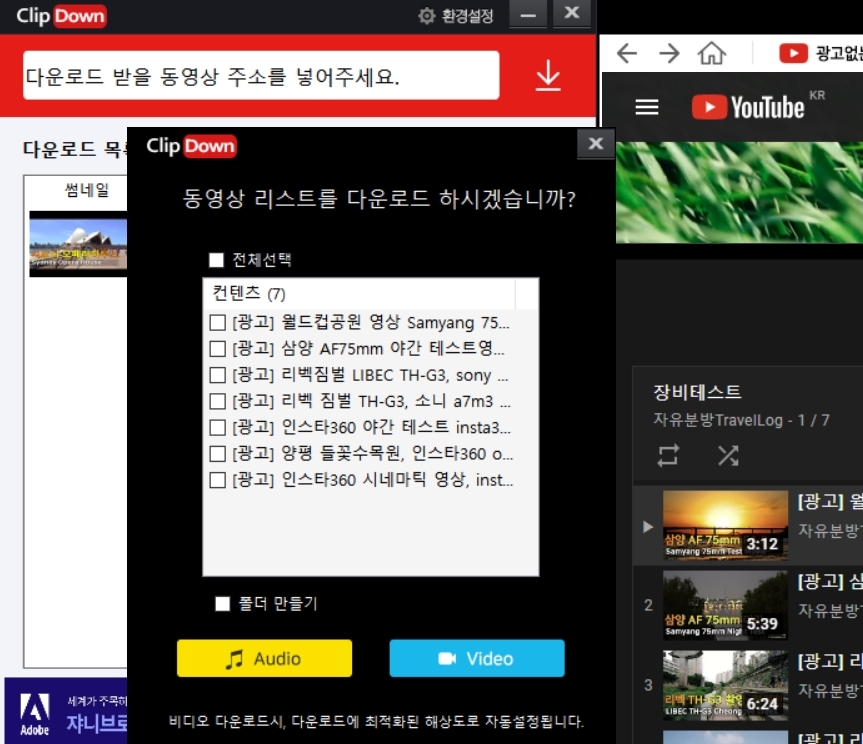Check 인스타360 야간 테스트 insta3 item
Image resolution: width=863 pixels, height=744 pixels.
[217, 428]
